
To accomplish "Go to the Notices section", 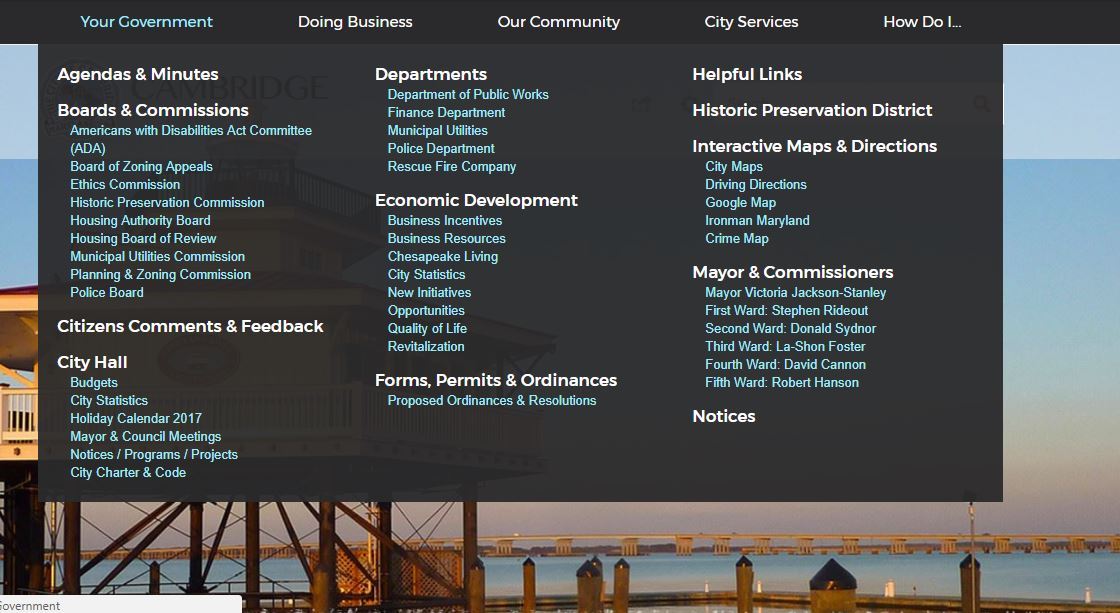I will point(723,416).
